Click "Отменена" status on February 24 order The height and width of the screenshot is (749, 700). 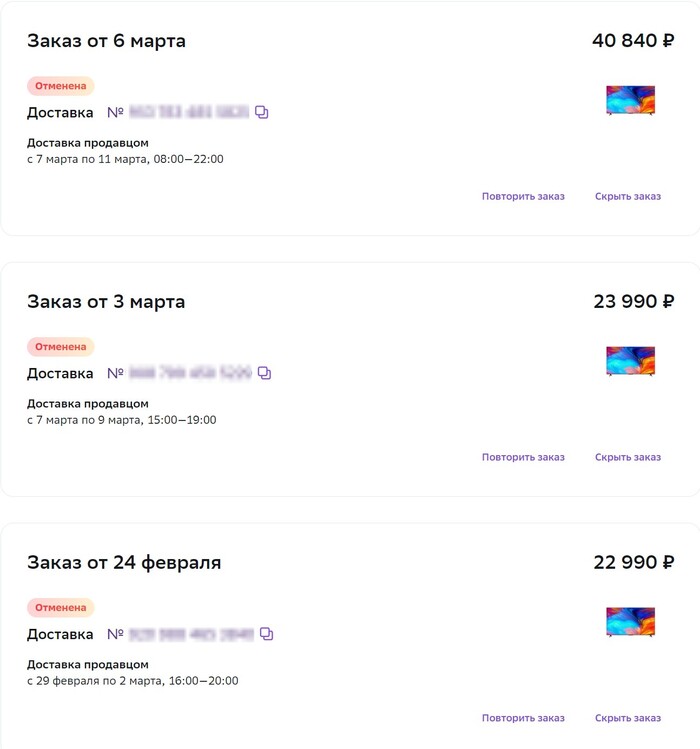point(61,607)
